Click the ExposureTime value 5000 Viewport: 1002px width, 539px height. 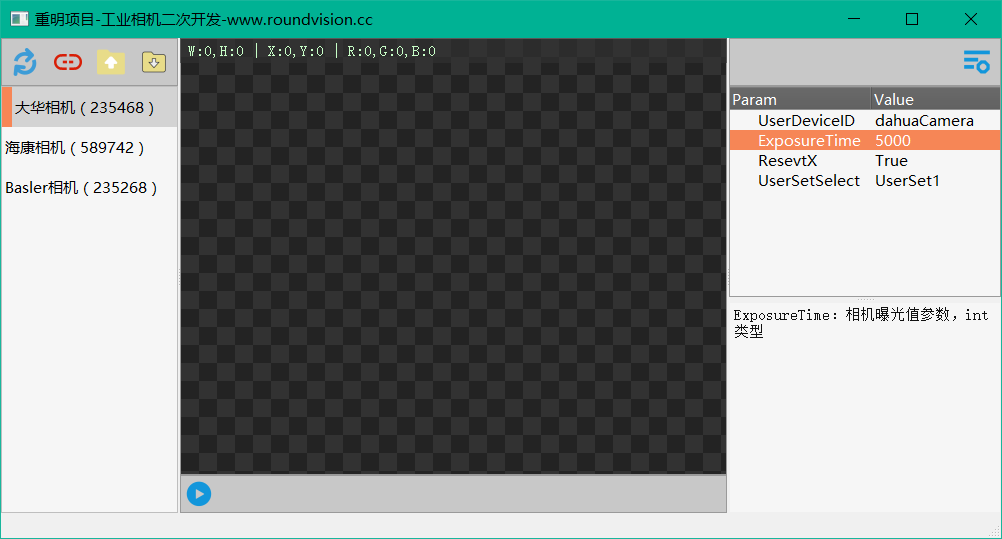tap(893, 141)
